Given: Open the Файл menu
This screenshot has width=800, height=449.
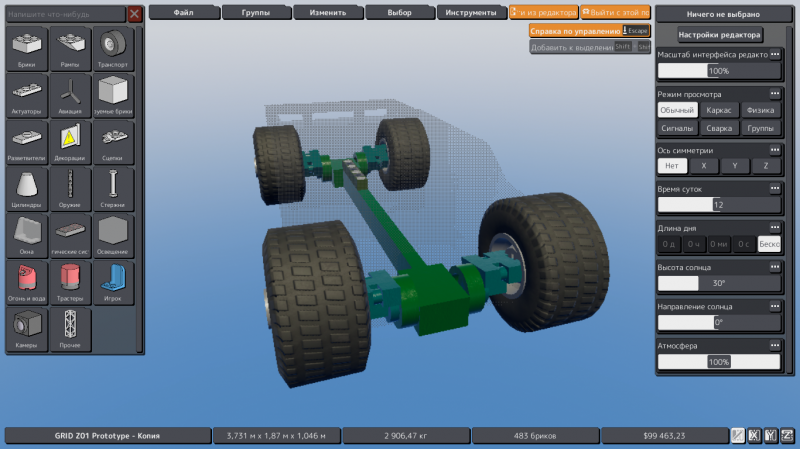Looking at the screenshot, I should pos(184,12).
